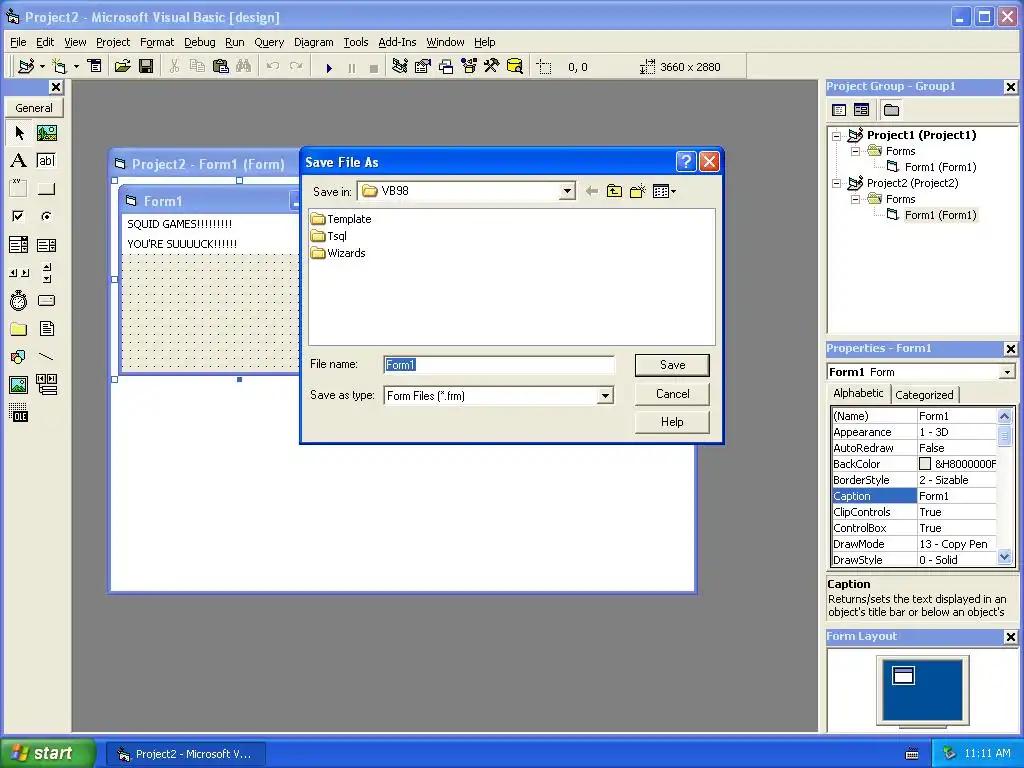Open the Properties Window toolbar icon

click(423, 66)
